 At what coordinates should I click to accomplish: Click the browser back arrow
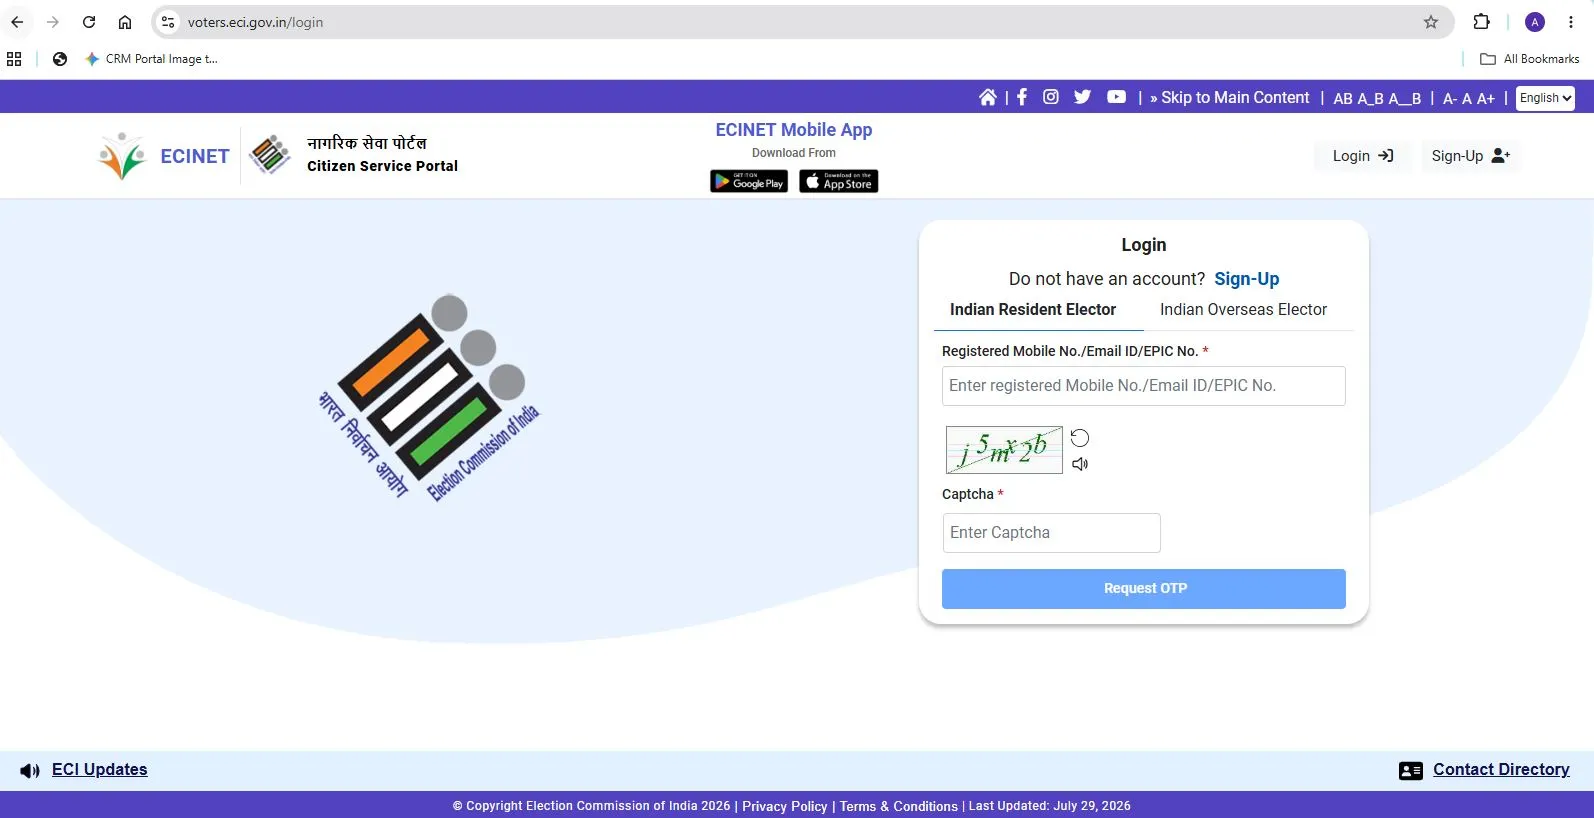17,22
